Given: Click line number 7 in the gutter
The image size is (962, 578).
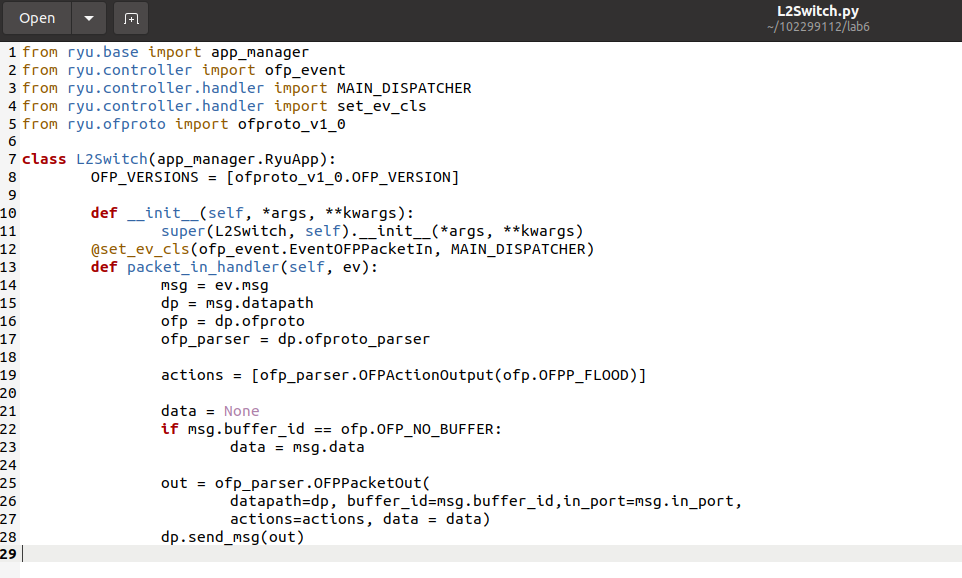Looking at the screenshot, I should point(11,159).
